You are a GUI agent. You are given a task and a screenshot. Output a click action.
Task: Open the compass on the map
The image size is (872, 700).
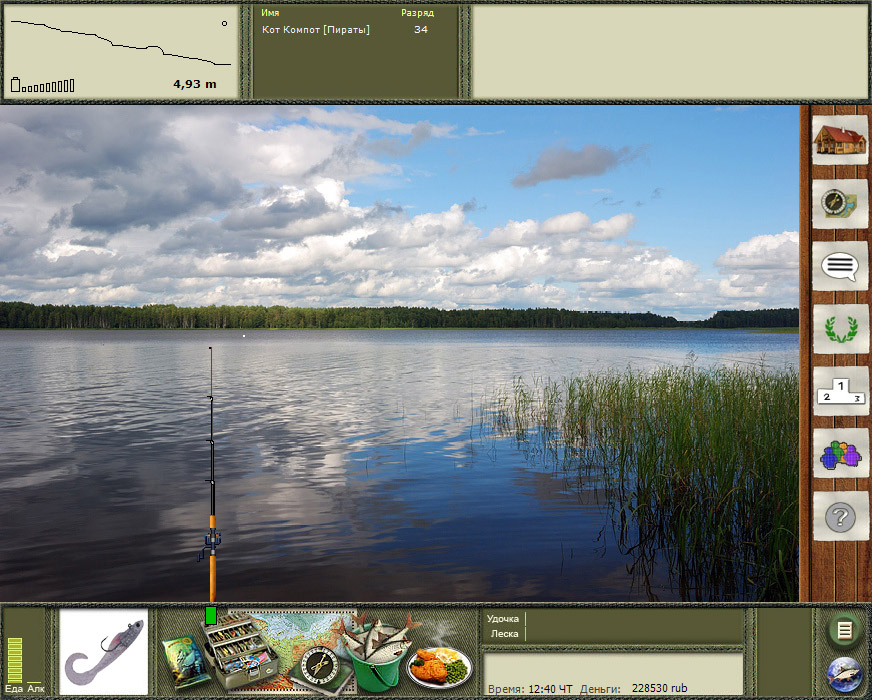tap(320, 664)
